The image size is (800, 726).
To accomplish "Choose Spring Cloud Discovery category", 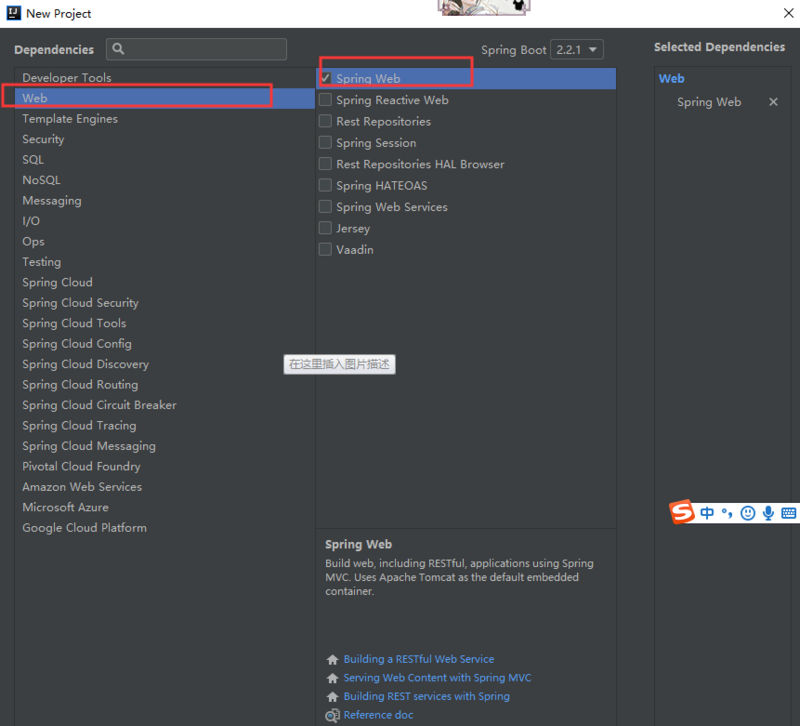I will (165, 364).
